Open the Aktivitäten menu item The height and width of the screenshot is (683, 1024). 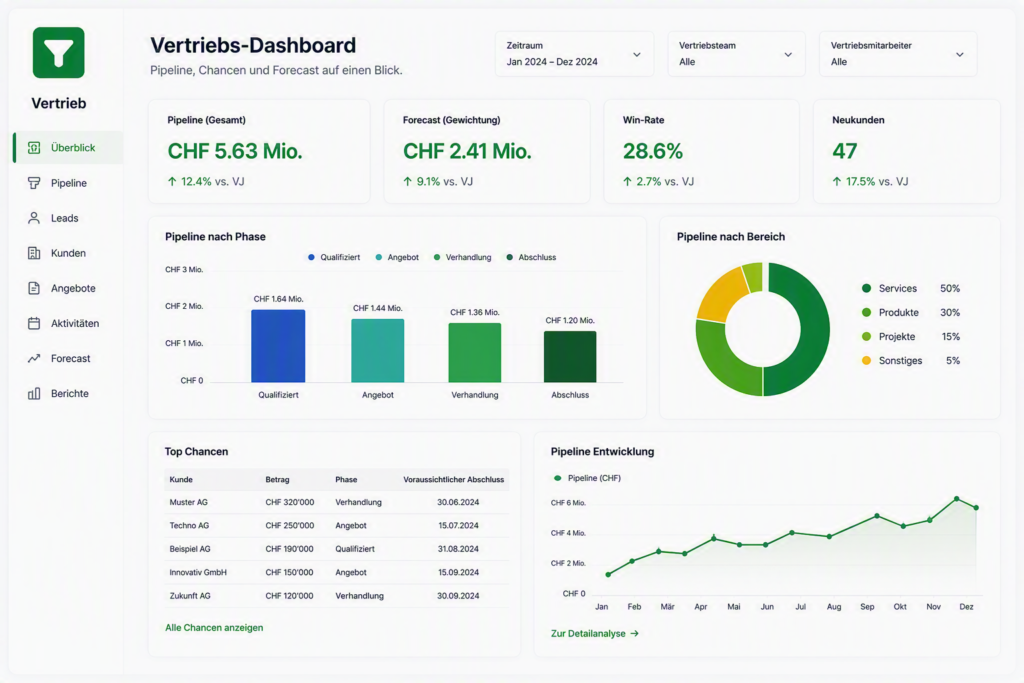(x=68, y=323)
